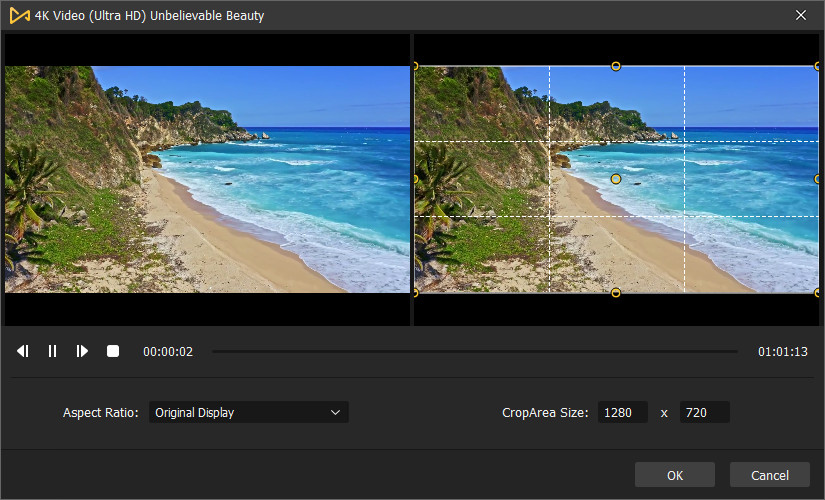Step forward to the next frame
Image resolution: width=825 pixels, height=500 pixels.
[x=83, y=351]
